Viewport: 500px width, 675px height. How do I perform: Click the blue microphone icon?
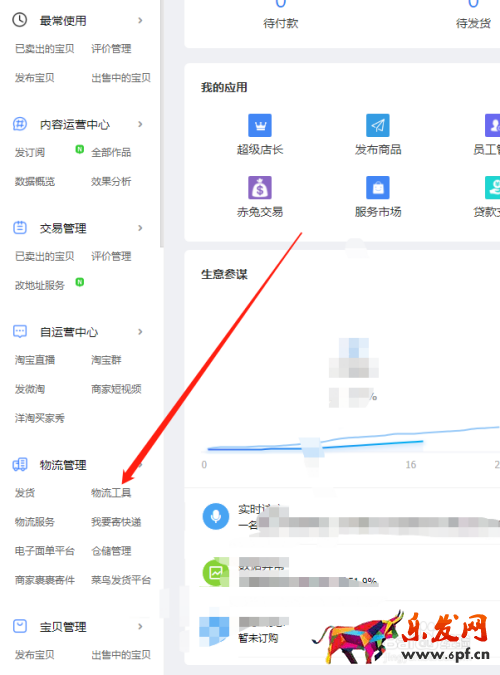[x=216, y=516]
